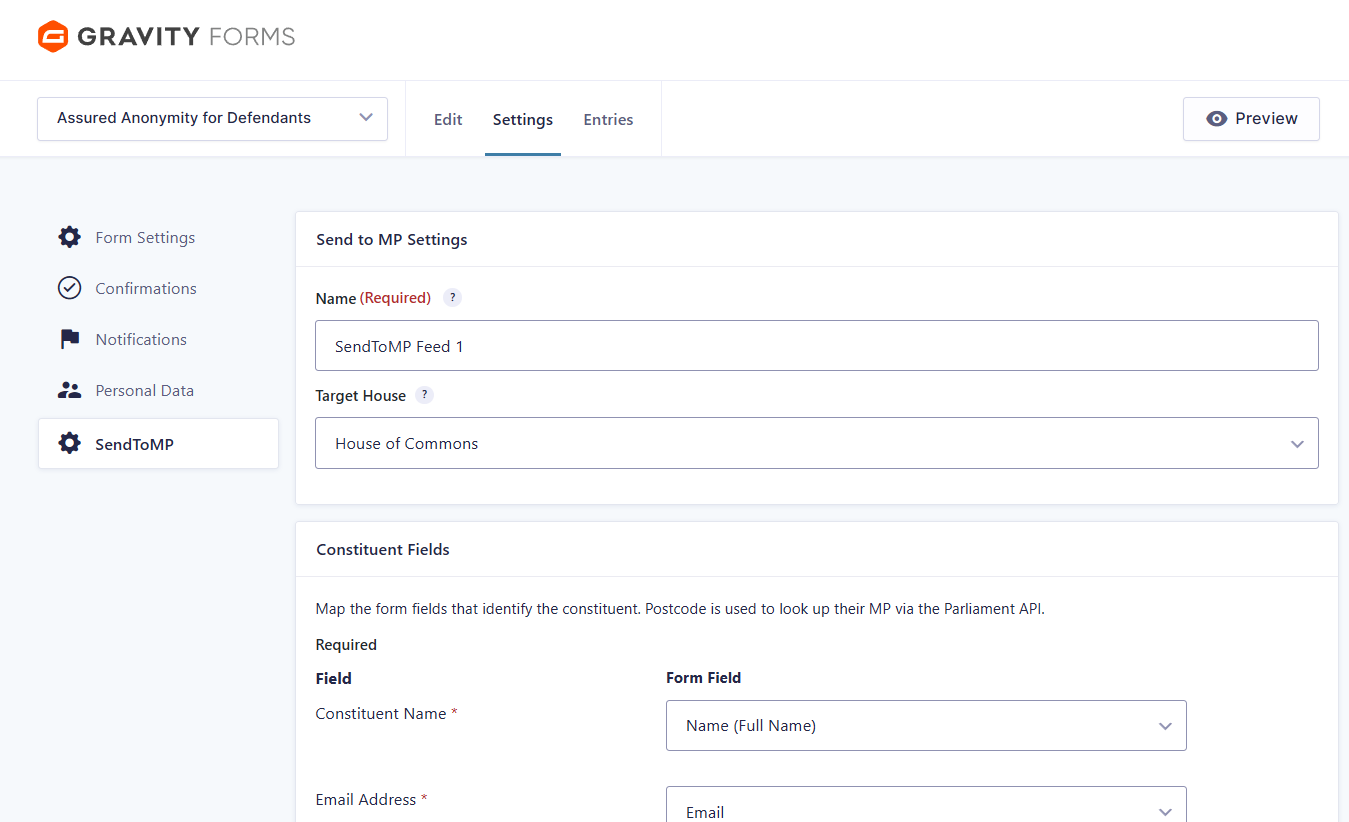Click the Constituent Fields heading
Viewport: 1349px width, 822px height.
pos(383,549)
